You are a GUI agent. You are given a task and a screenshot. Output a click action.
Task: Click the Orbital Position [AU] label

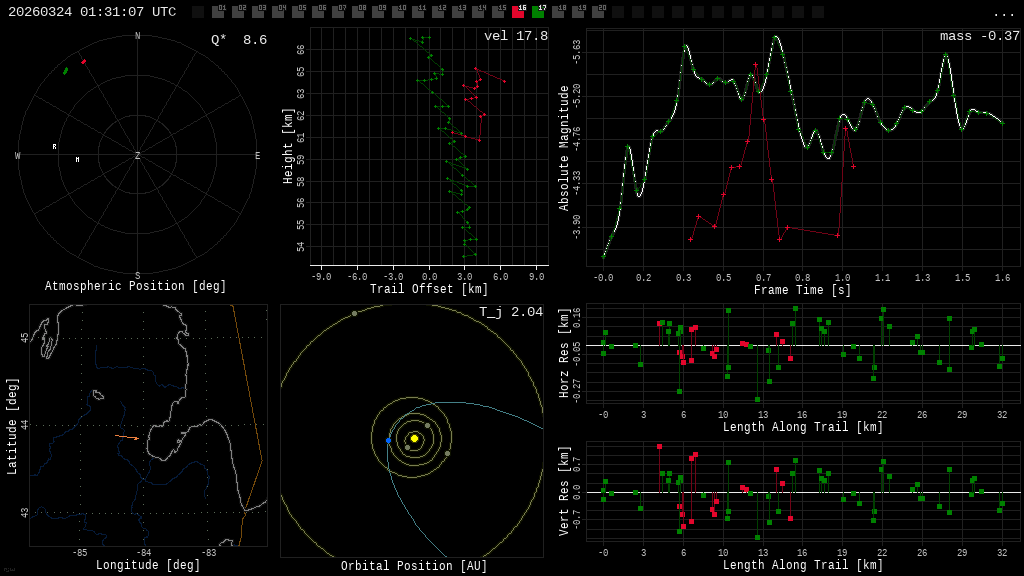pos(414,566)
